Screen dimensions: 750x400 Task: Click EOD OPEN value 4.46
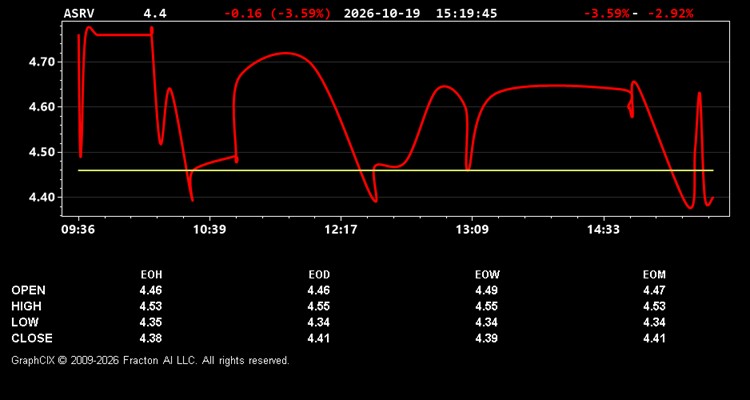[319, 290]
